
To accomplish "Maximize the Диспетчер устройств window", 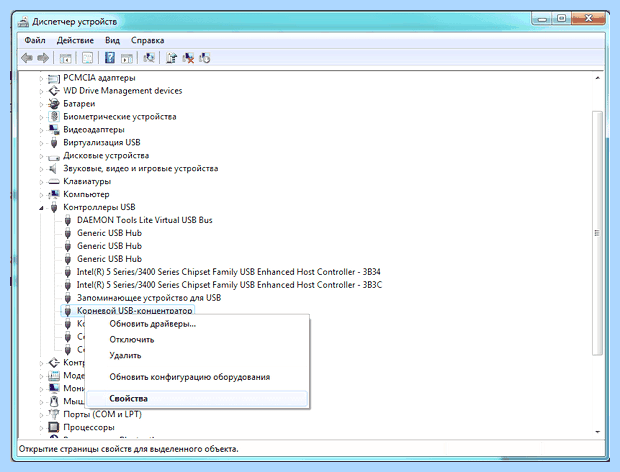I will click(x=561, y=19).
